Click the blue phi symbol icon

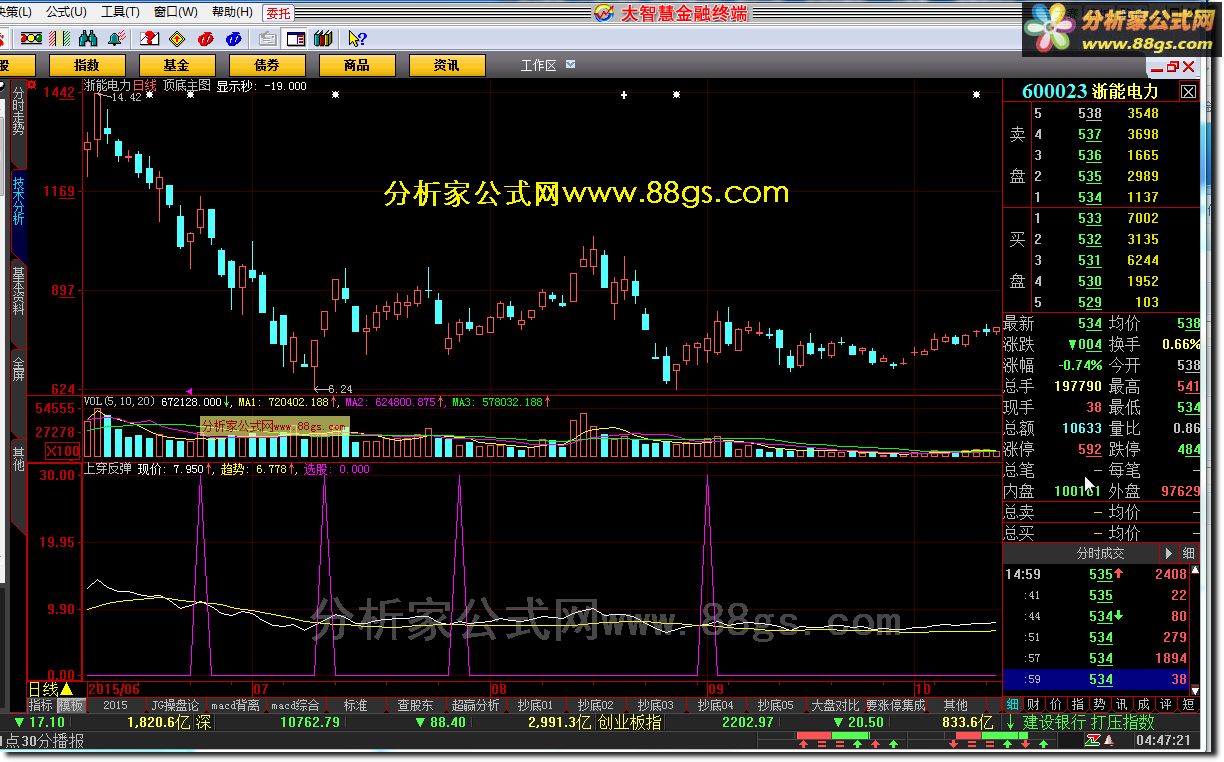(233, 39)
